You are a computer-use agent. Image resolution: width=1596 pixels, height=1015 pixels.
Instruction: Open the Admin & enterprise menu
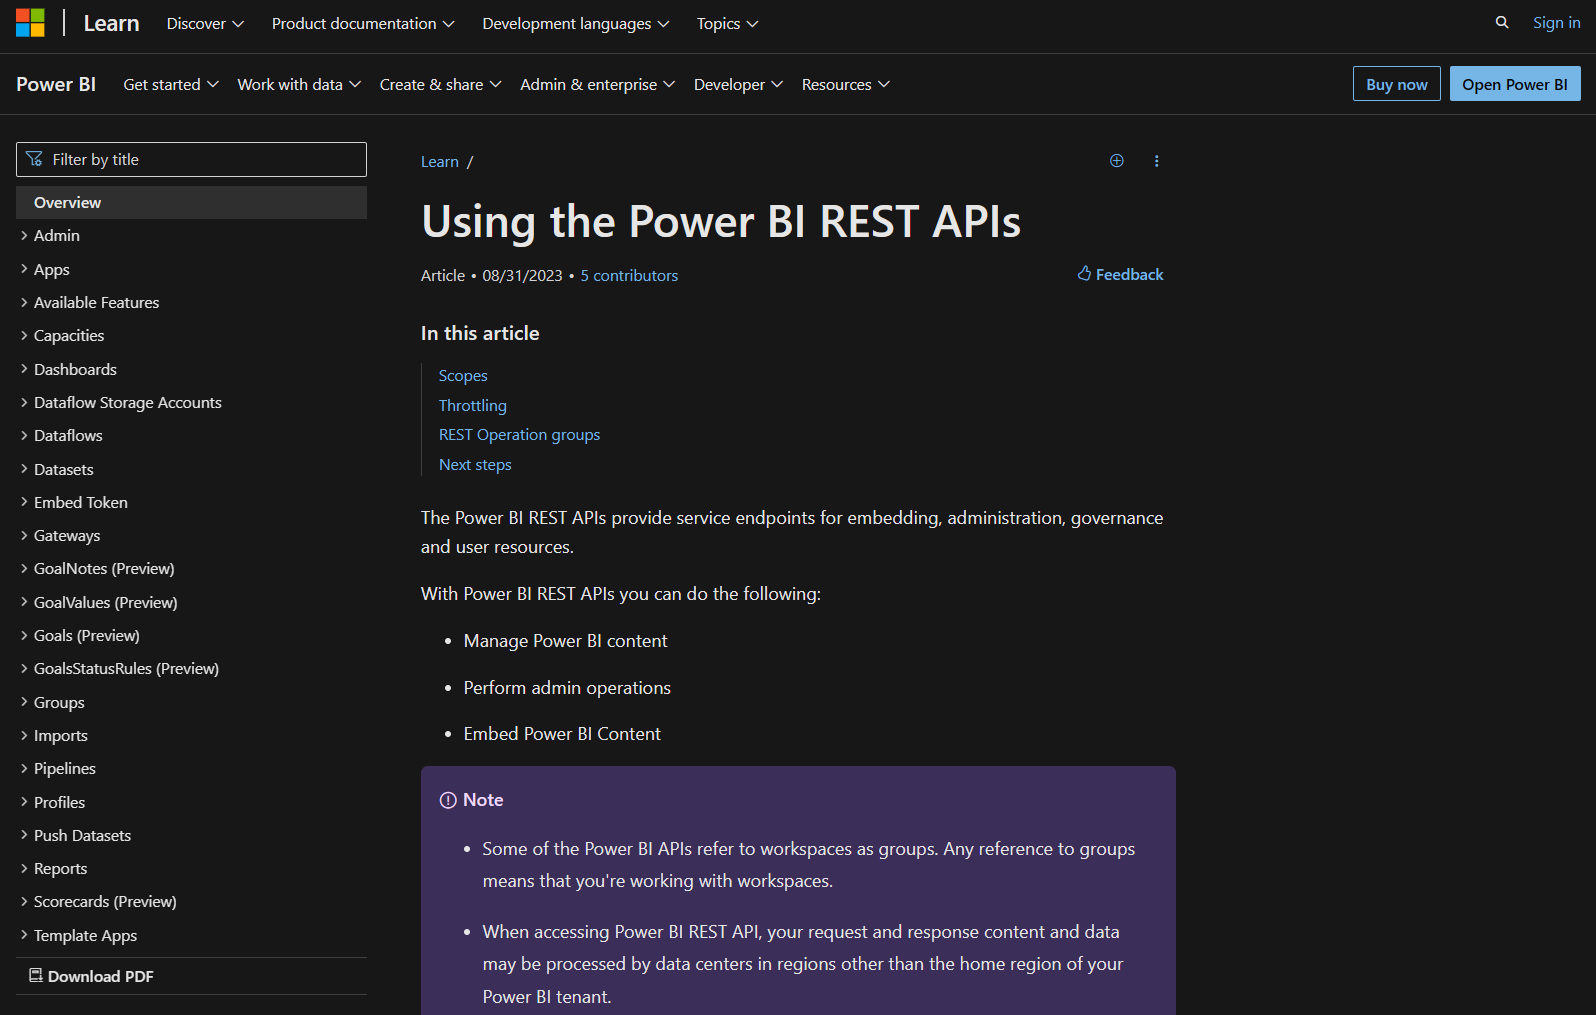(x=598, y=84)
